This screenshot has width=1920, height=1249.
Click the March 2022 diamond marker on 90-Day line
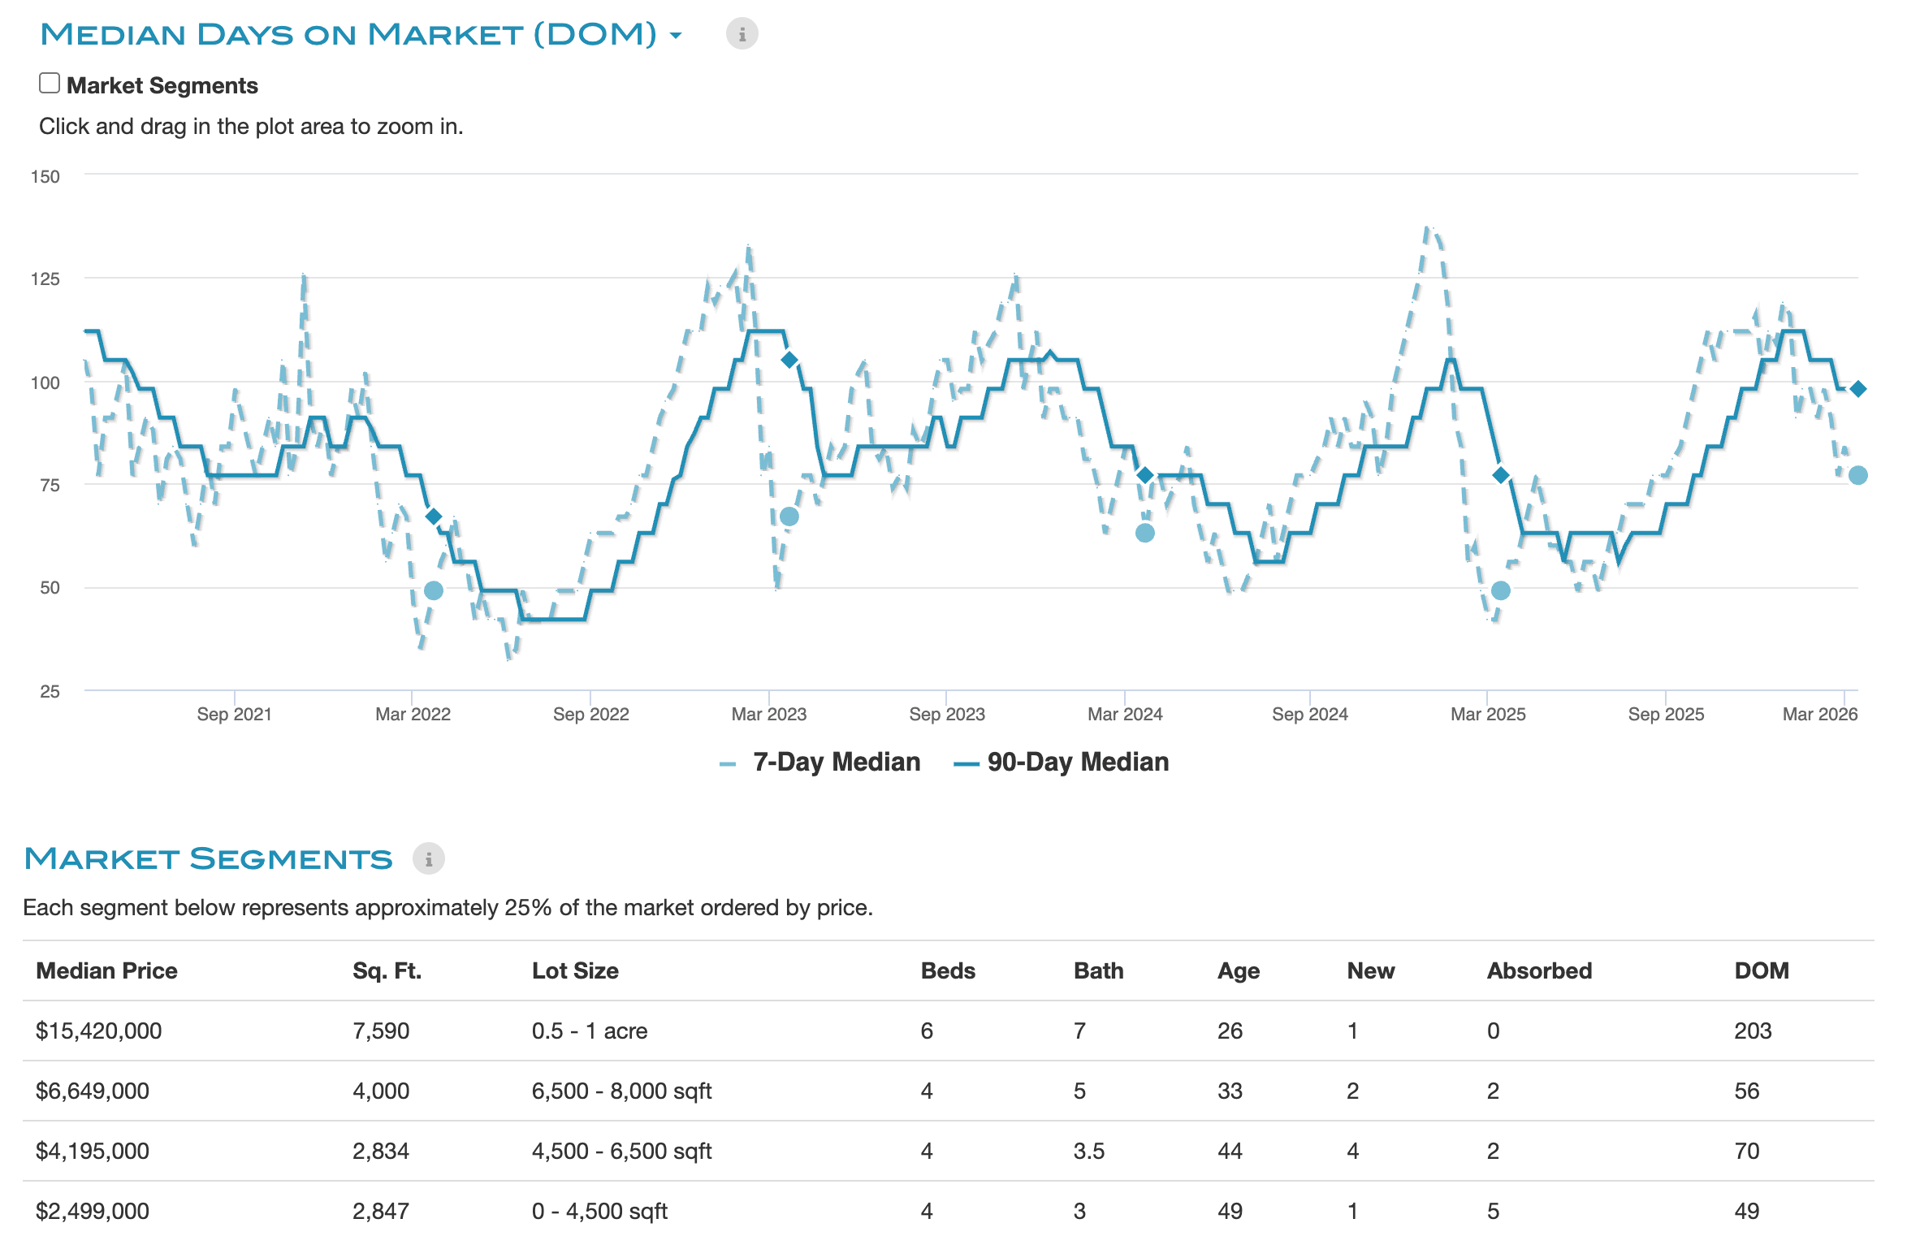point(433,516)
